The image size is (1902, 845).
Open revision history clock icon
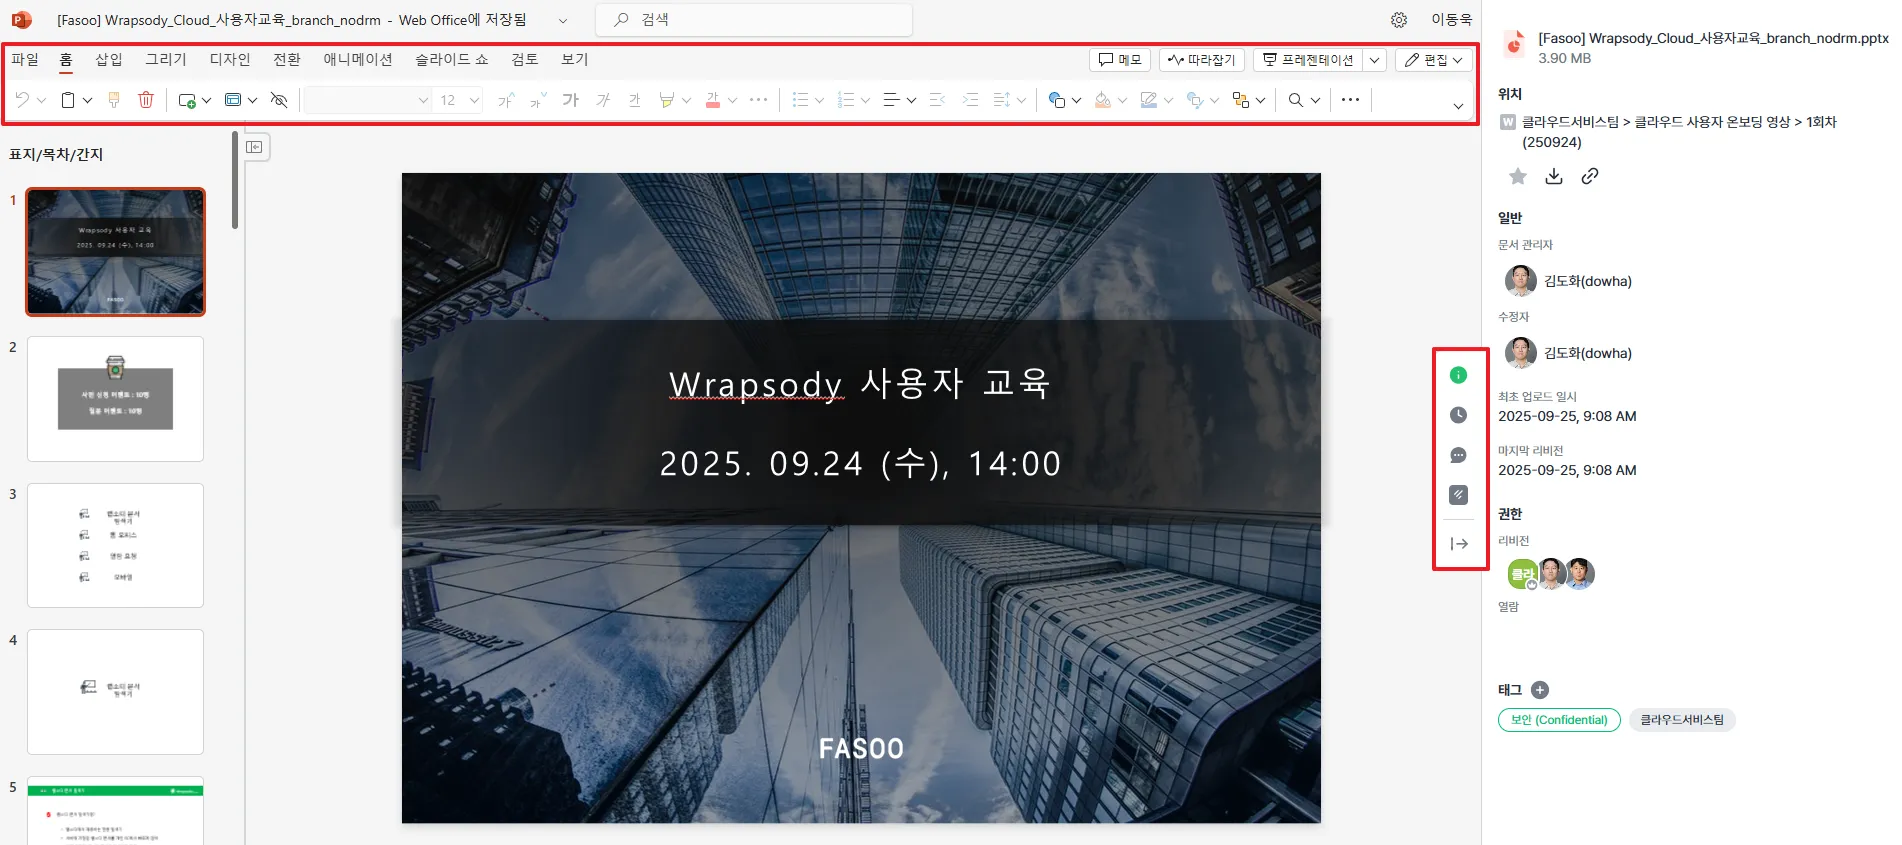(1459, 415)
